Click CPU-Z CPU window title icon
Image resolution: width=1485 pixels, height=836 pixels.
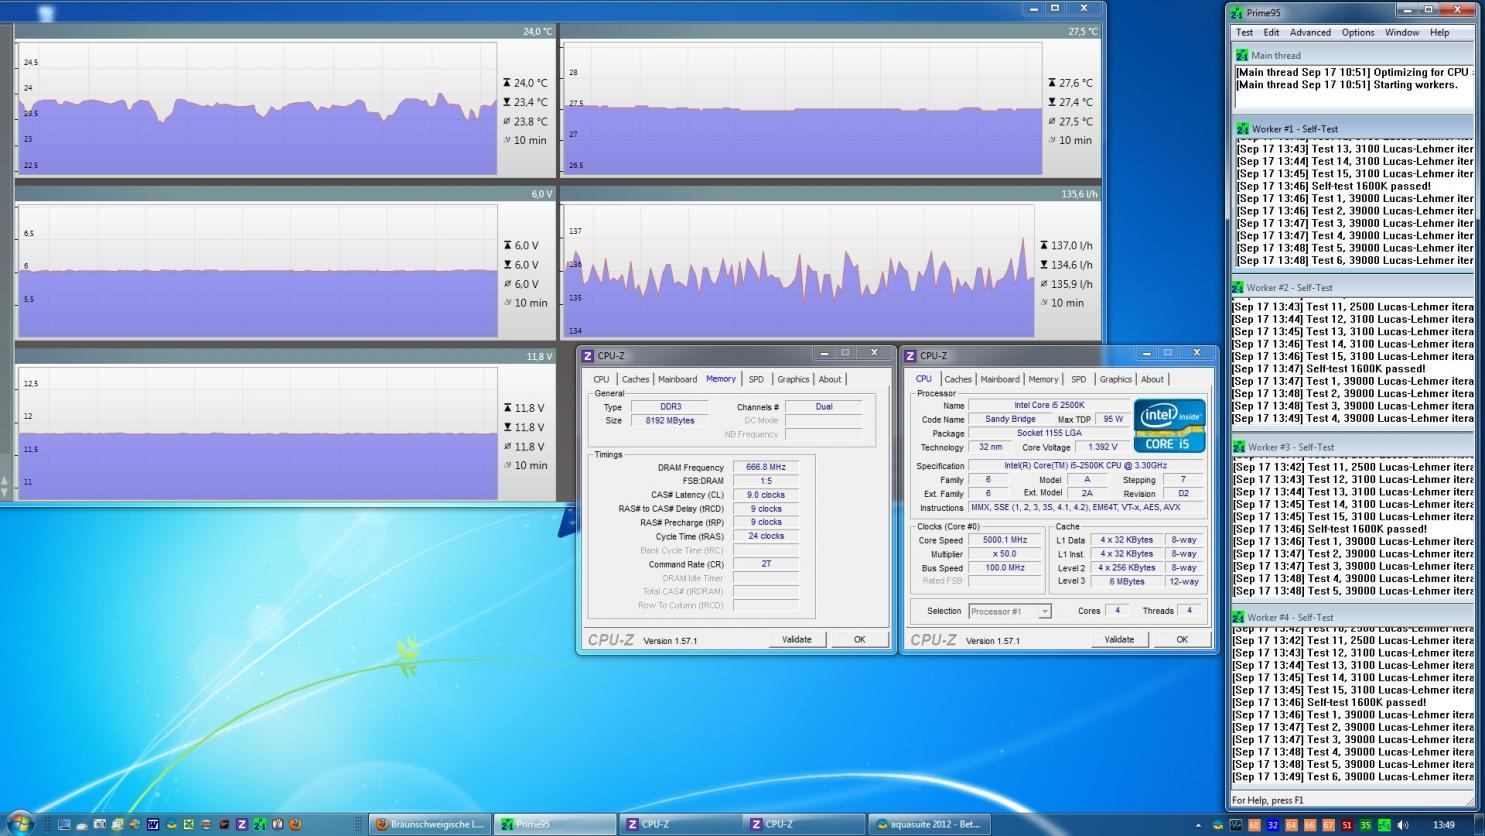910,355
